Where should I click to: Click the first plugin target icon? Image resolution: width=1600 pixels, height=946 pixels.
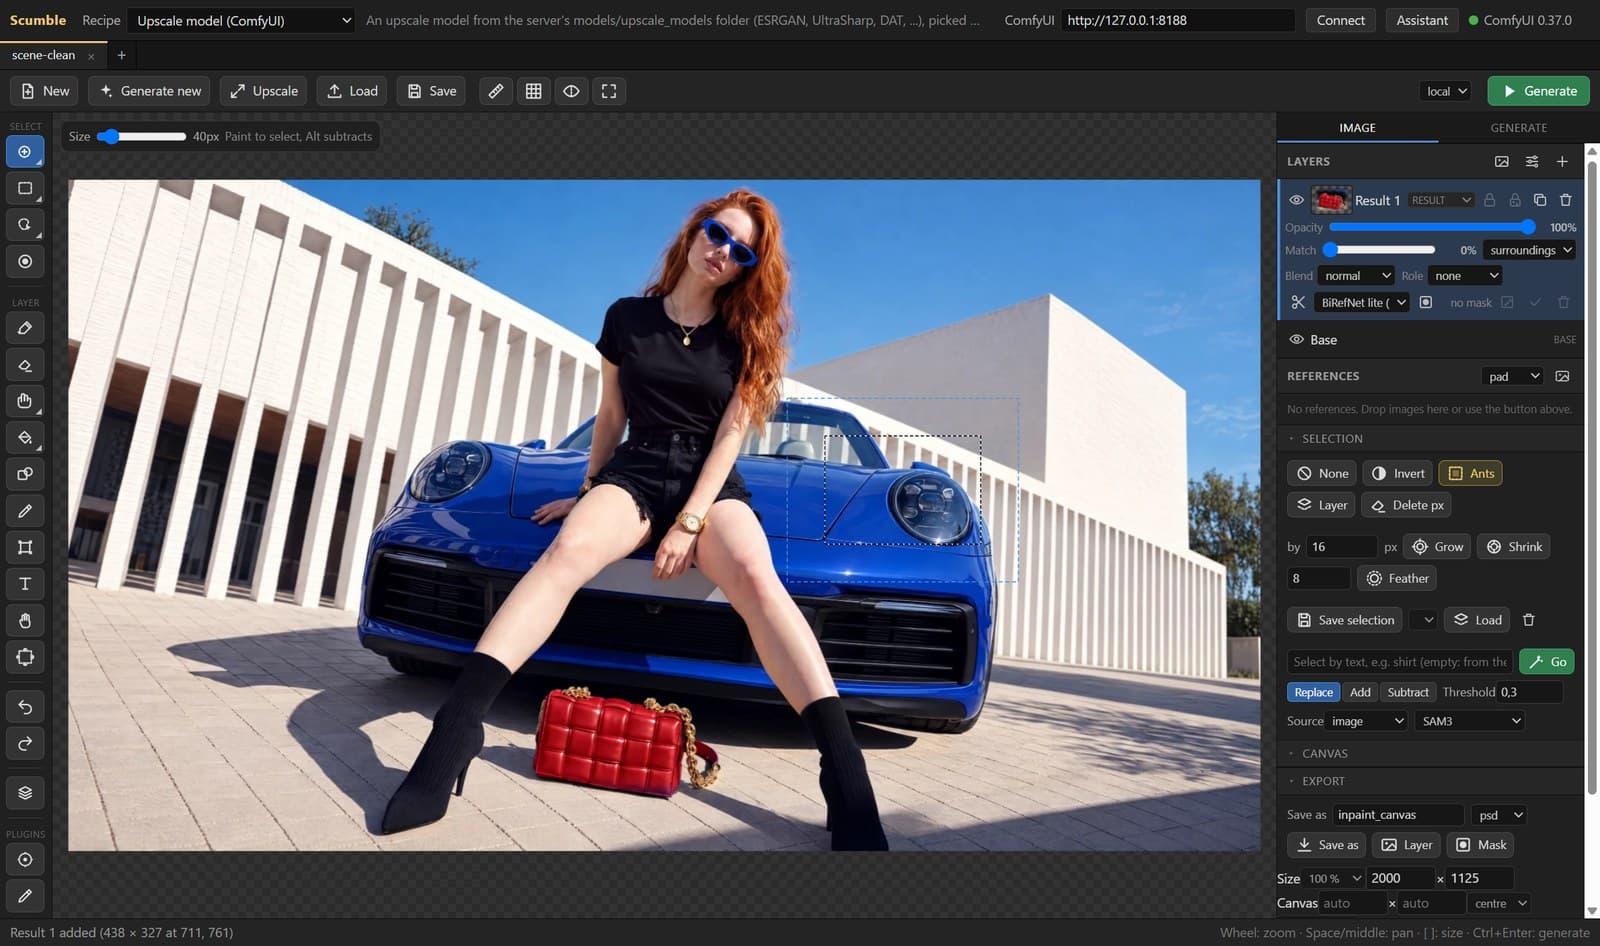pyautogui.click(x=25, y=860)
